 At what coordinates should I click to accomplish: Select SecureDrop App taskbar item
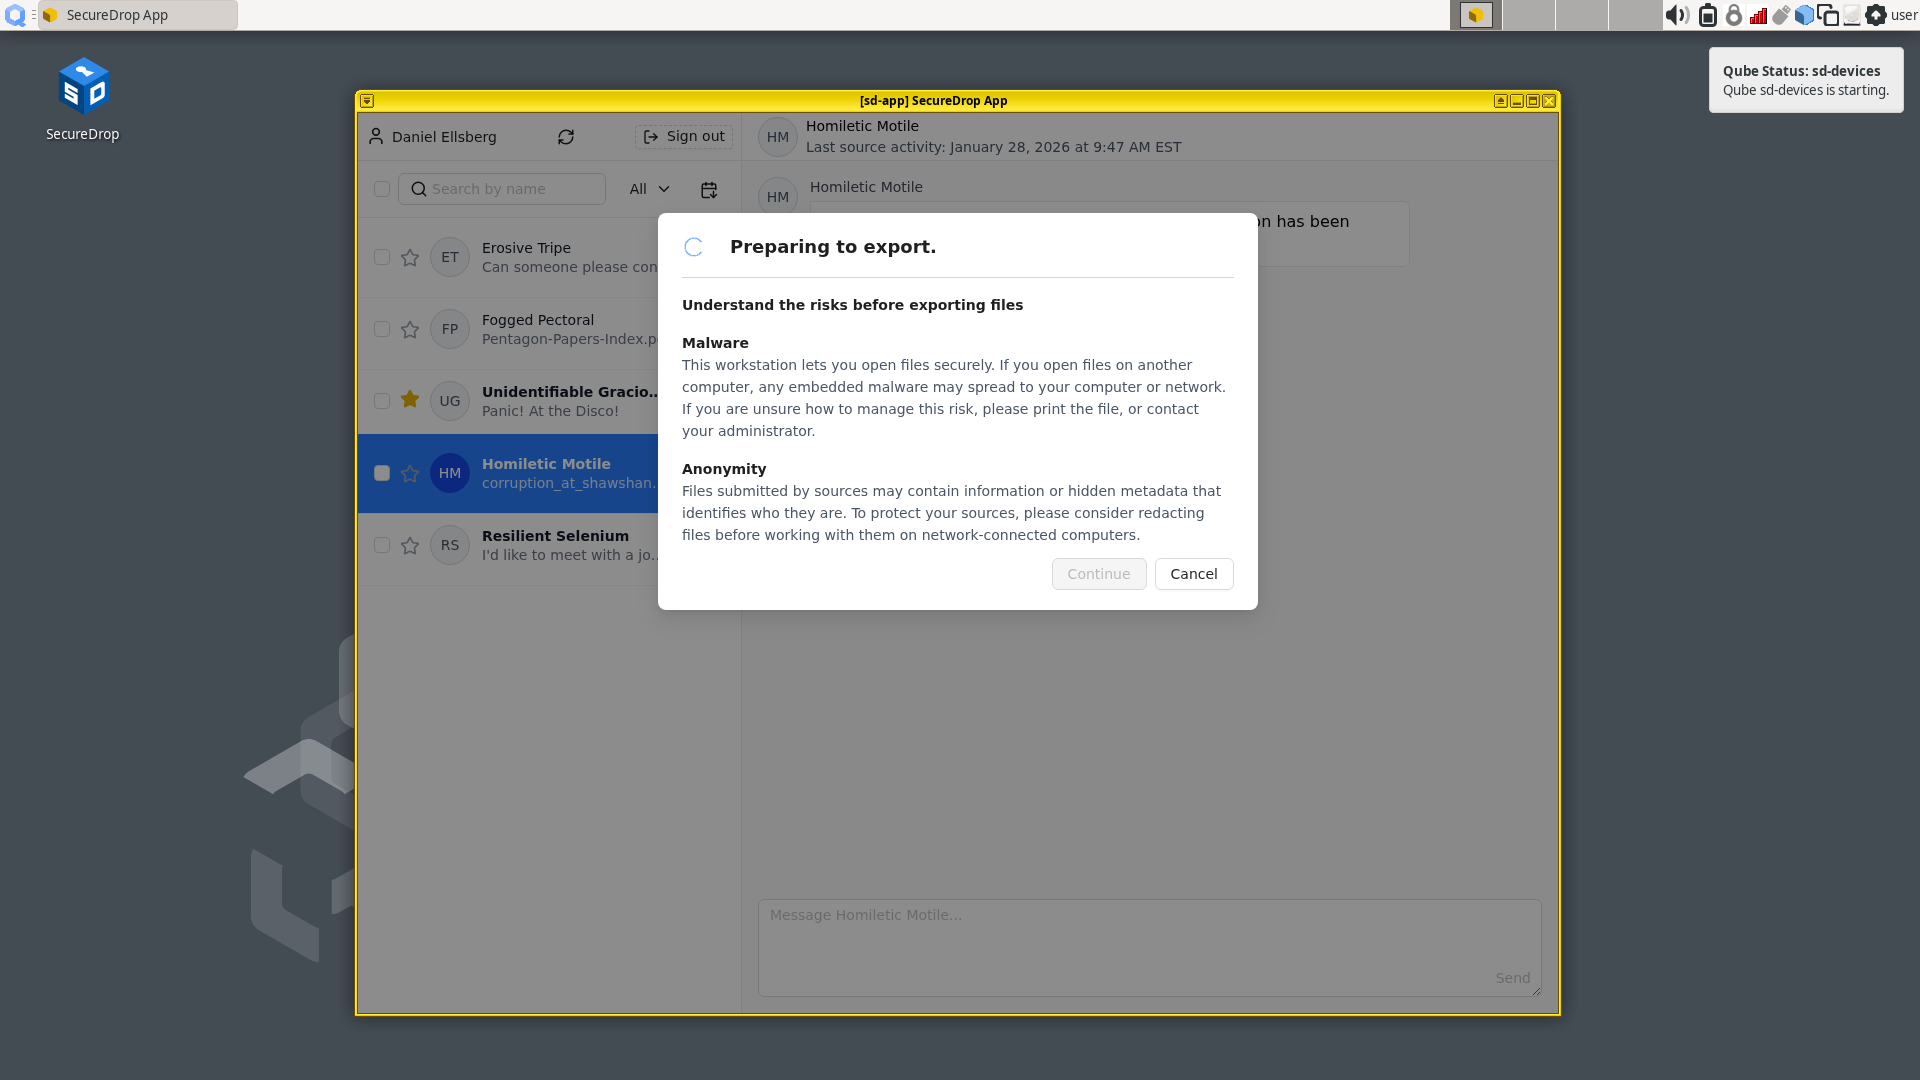(x=137, y=15)
